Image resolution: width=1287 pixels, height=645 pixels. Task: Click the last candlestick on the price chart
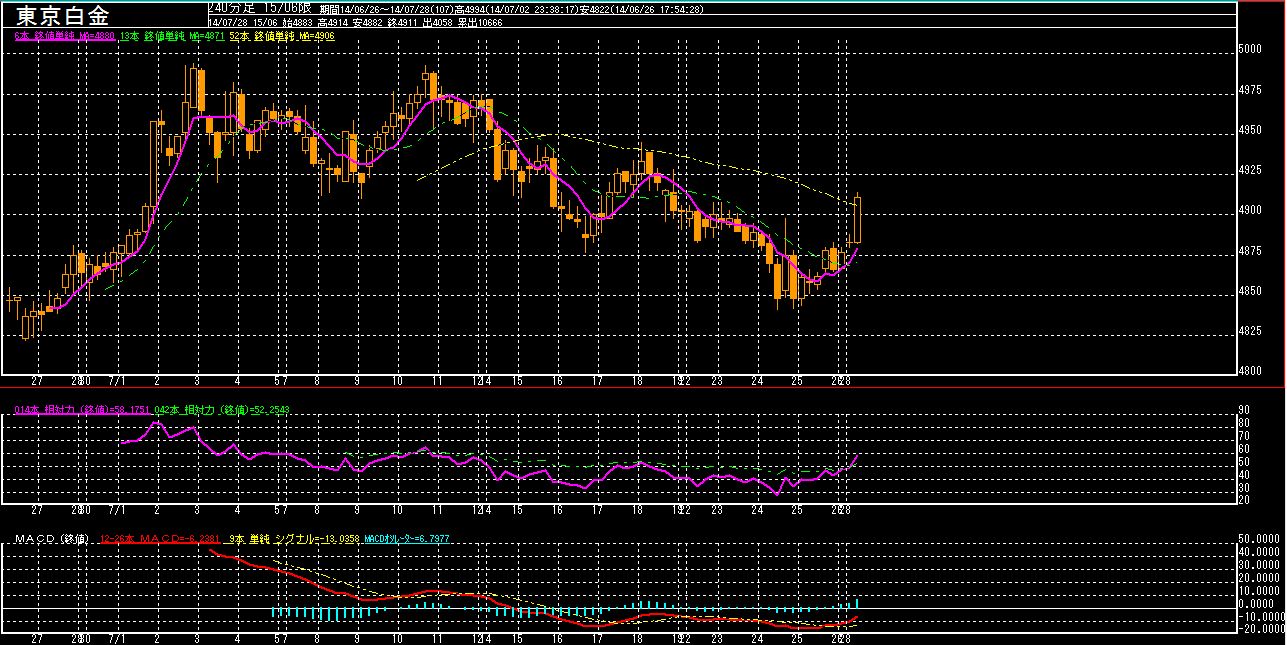tap(857, 218)
